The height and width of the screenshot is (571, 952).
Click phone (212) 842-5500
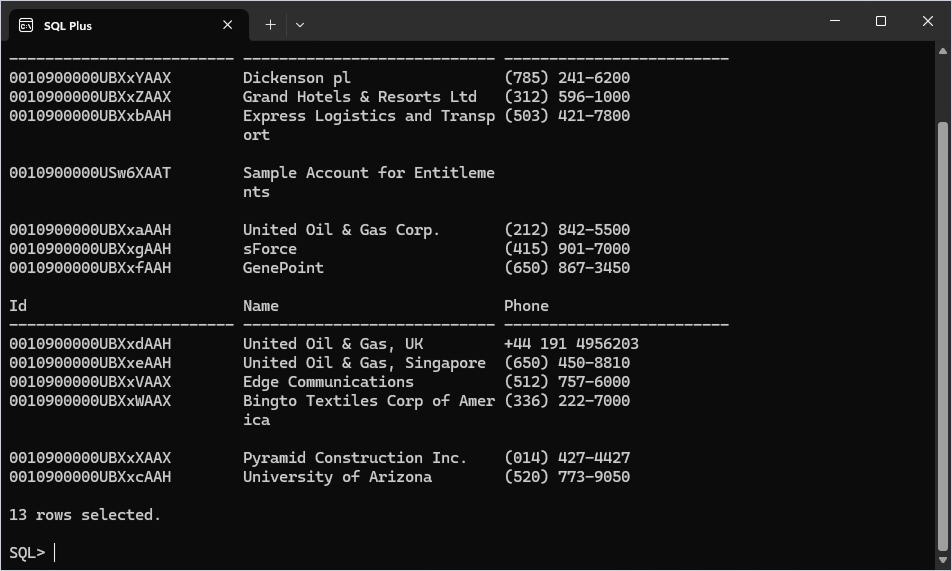(567, 230)
